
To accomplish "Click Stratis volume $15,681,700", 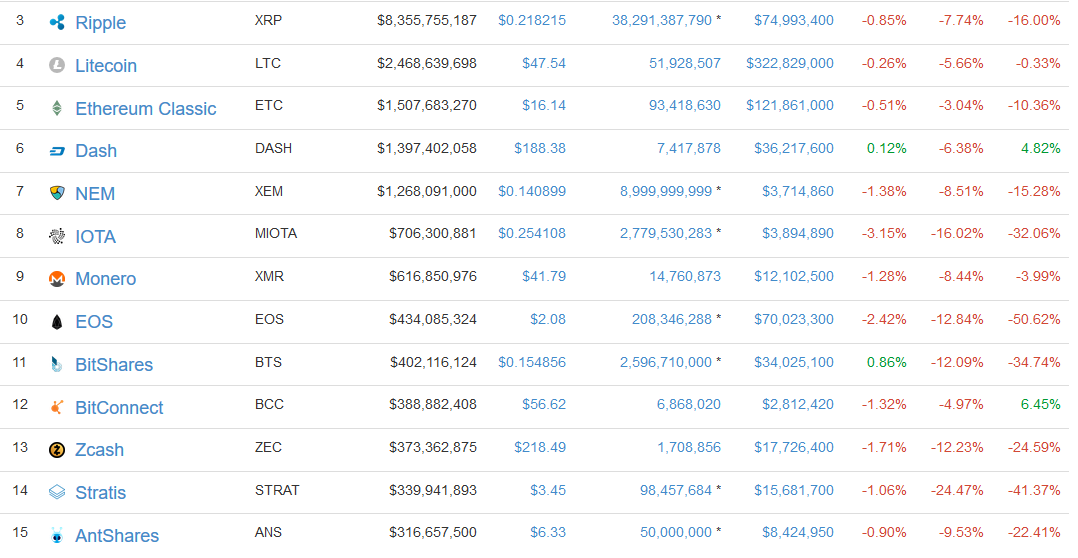I will click(794, 490).
